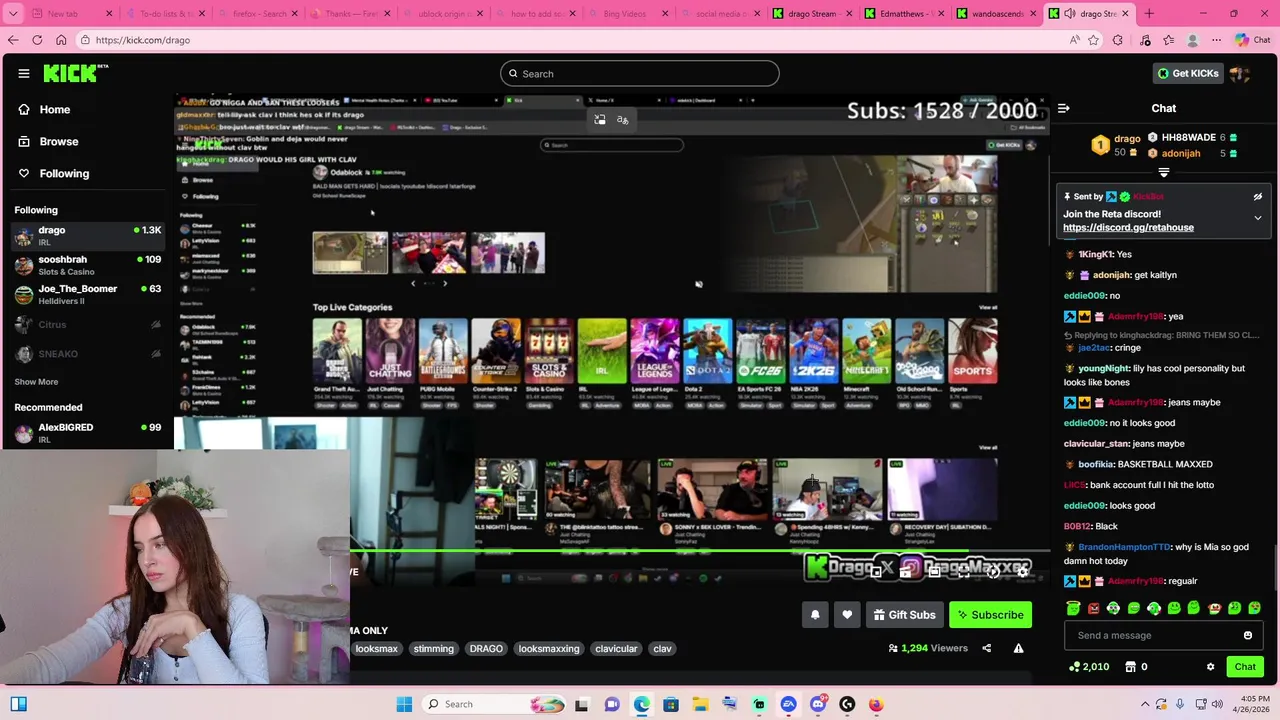Screen dimensions: 1280x720
Task: Show hidden system tray icons
Action: click(1145, 704)
